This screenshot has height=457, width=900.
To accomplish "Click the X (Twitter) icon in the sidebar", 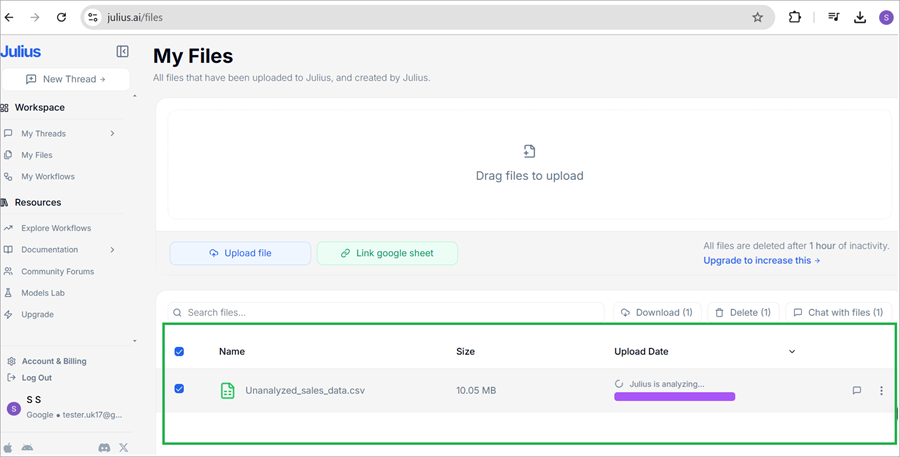I will tap(124, 448).
